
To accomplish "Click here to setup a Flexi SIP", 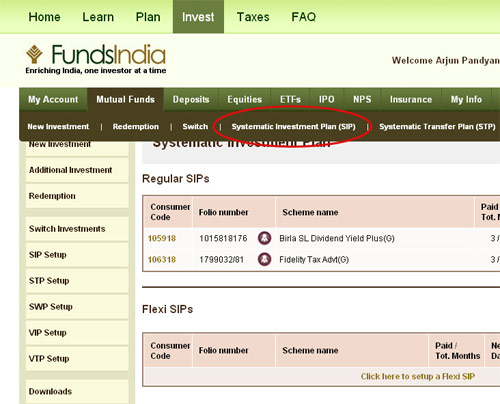I will click(418, 376).
